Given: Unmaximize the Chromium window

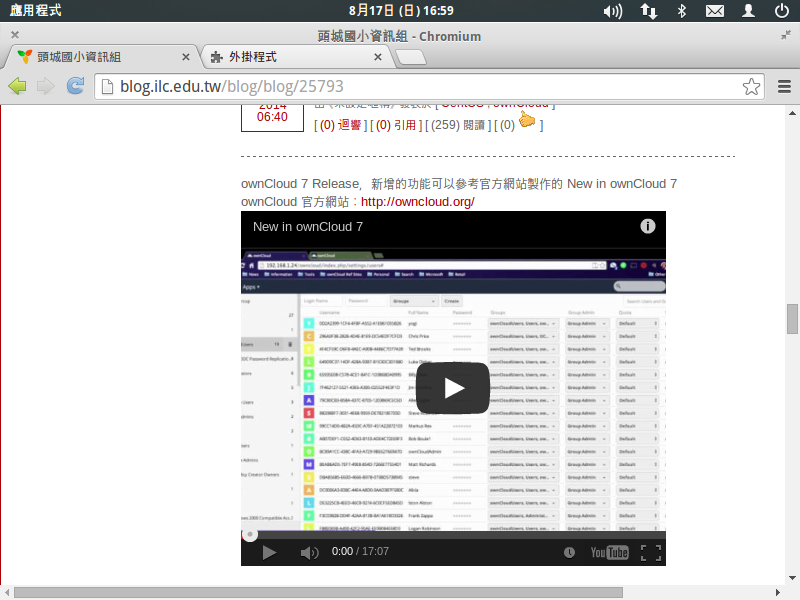Looking at the screenshot, I should [786, 35].
